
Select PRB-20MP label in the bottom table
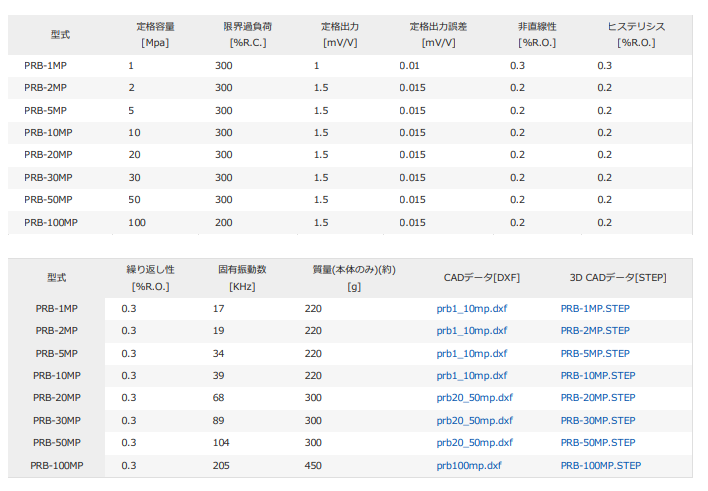pos(56,398)
